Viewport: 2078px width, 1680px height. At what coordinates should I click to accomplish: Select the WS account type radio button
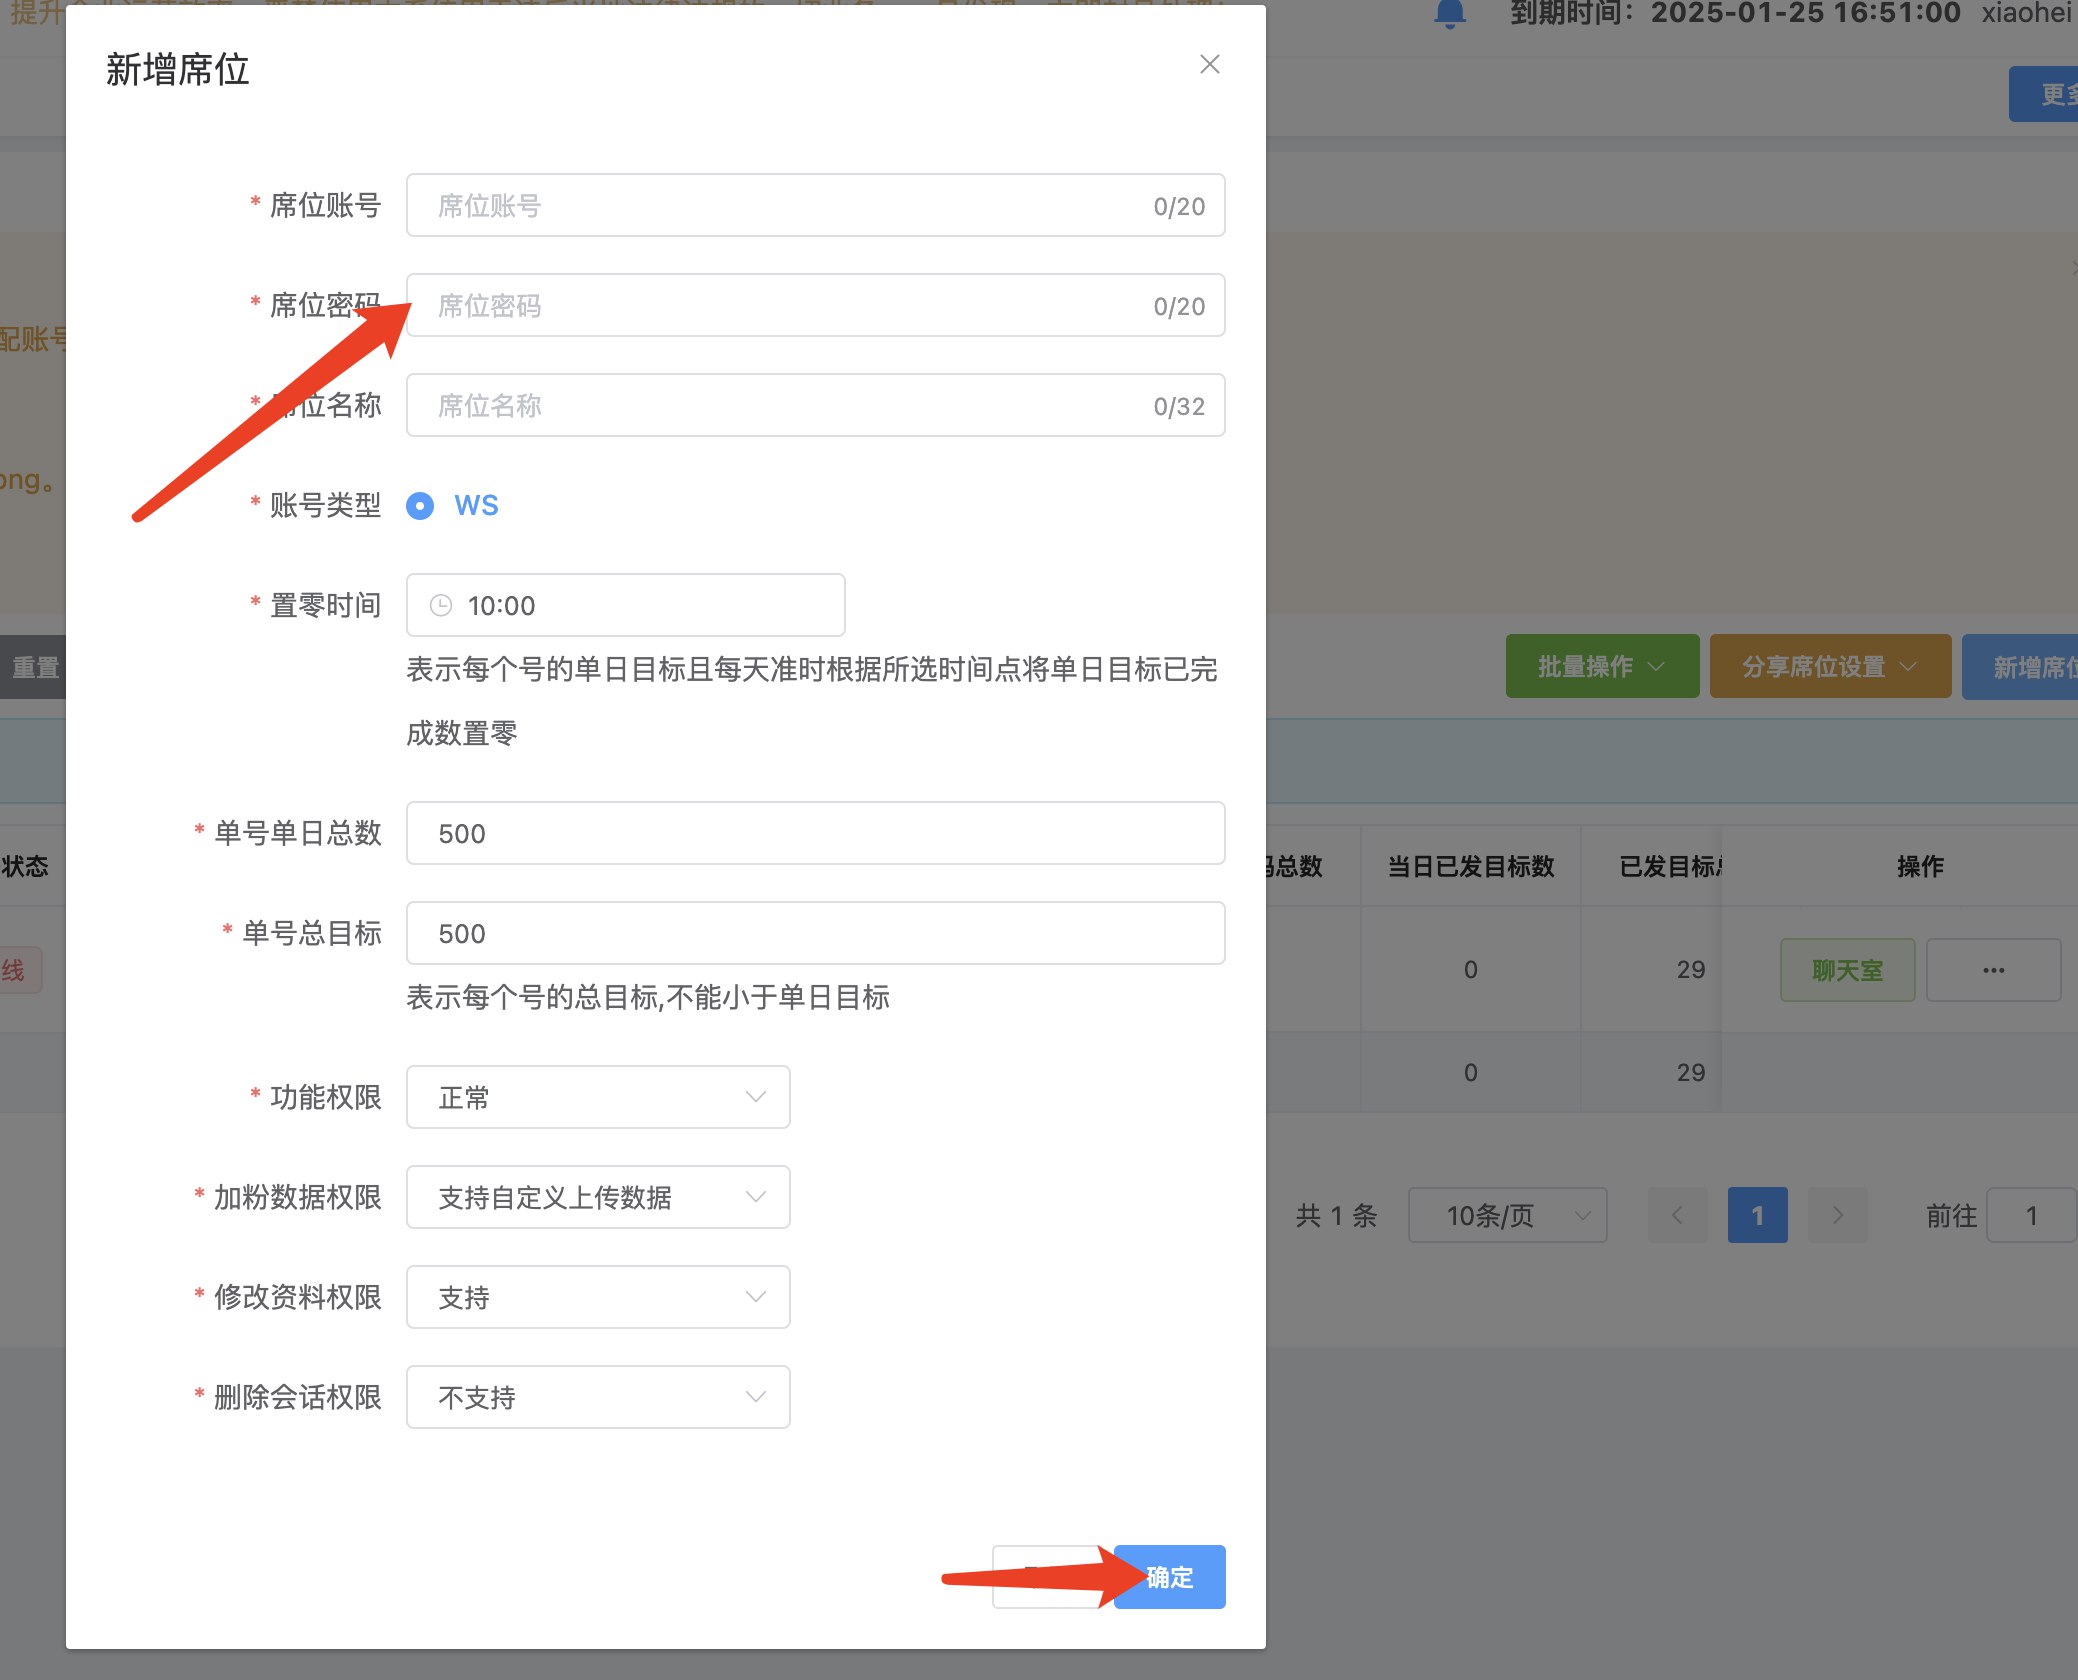coord(420,506)
